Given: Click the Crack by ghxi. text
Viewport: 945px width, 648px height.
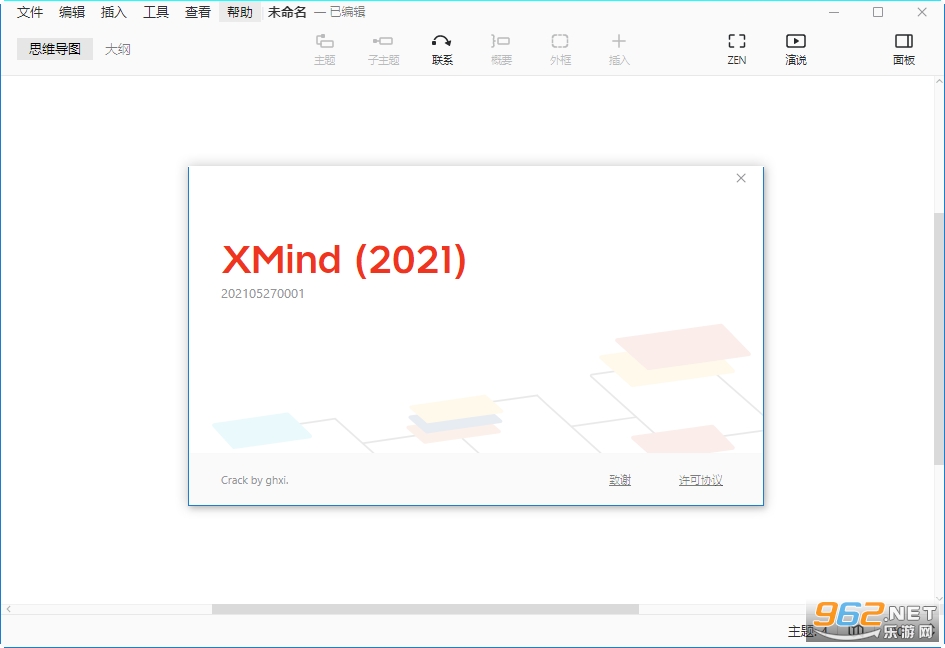Looking at the screenshot, I should 254,480.
